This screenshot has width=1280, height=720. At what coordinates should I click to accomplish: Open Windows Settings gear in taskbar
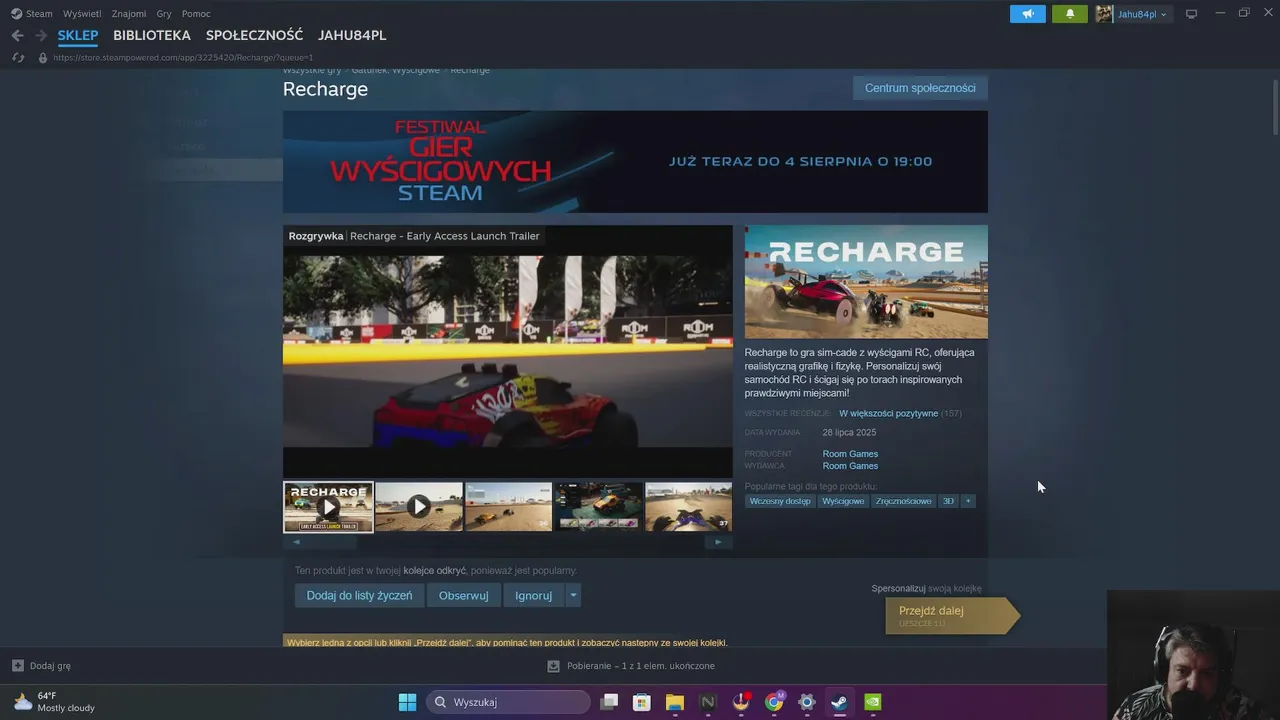point(807,702)
